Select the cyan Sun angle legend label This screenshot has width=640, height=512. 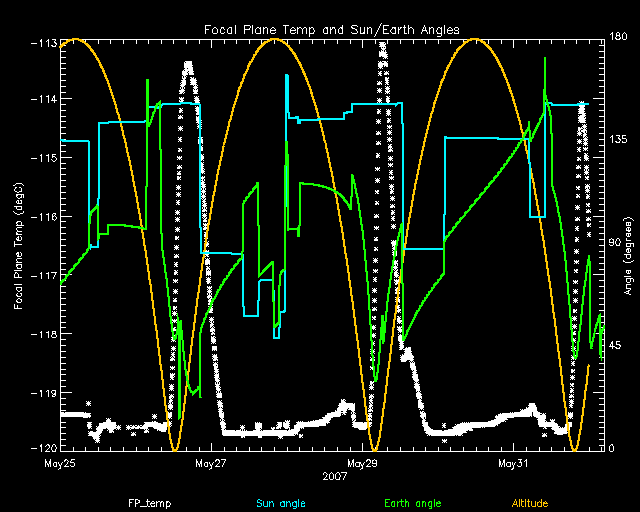pos(280,503)
